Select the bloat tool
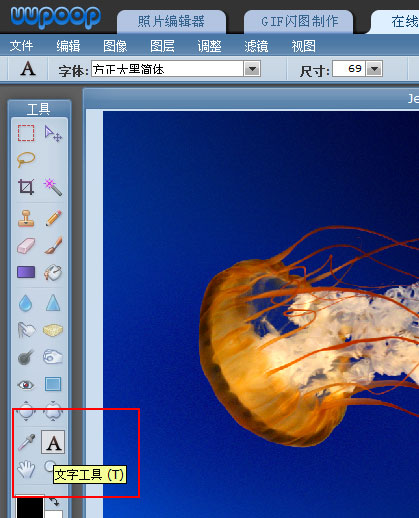Viewport: 419px width, 518px height. pos(26,411)
